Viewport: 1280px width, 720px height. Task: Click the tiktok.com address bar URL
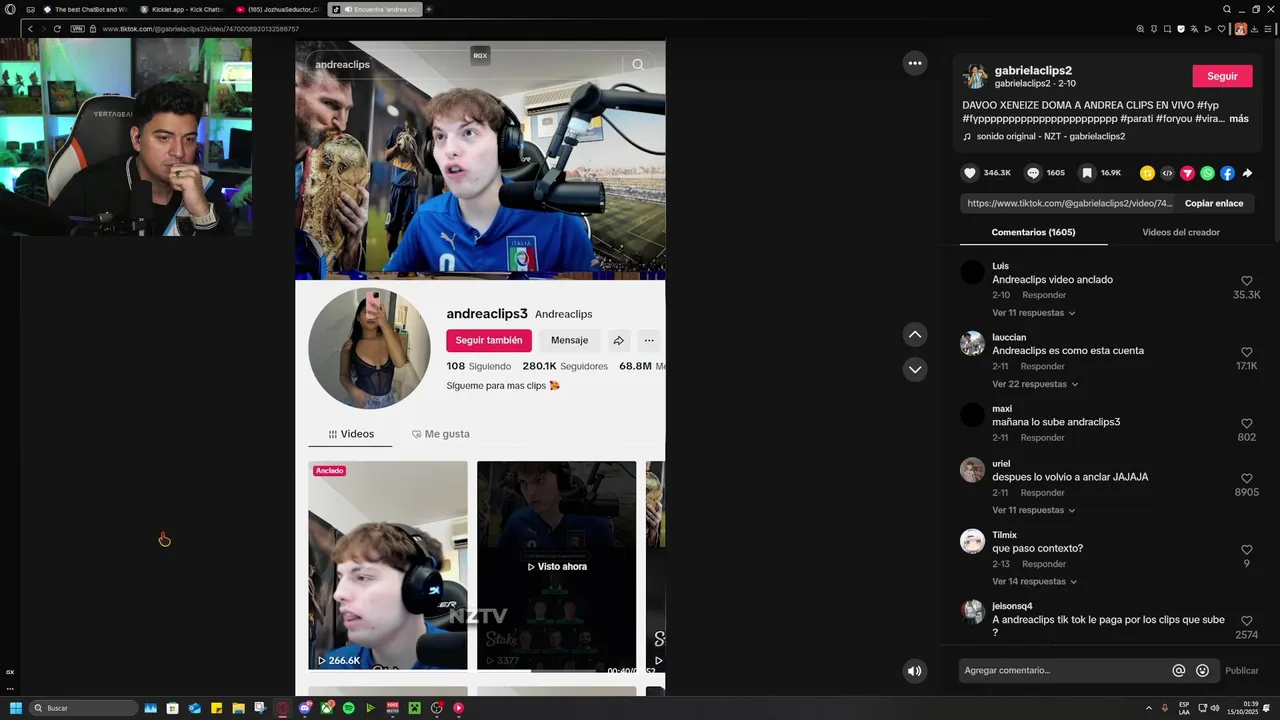[200, 29]
